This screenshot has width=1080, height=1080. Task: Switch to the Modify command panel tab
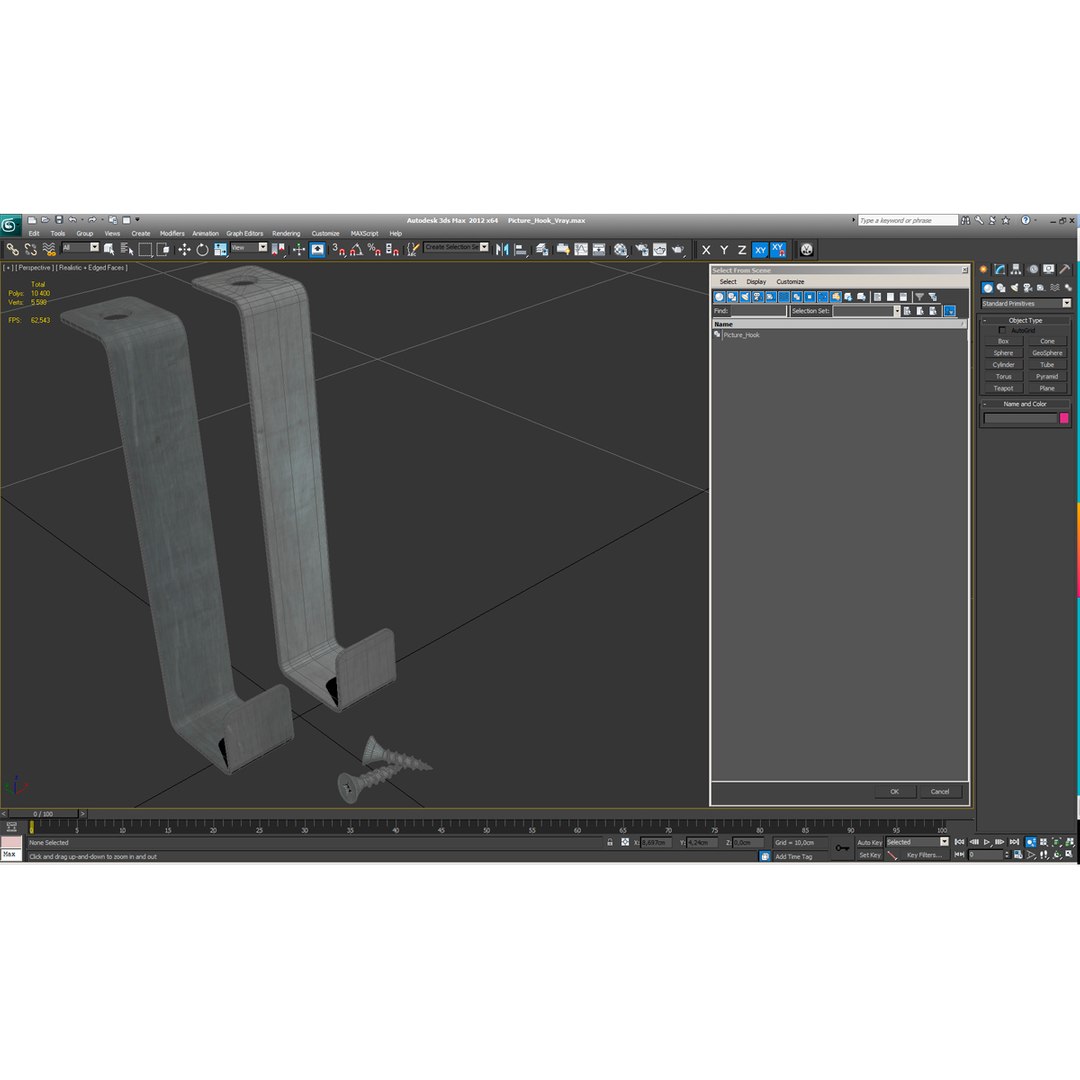pos(999,269)
